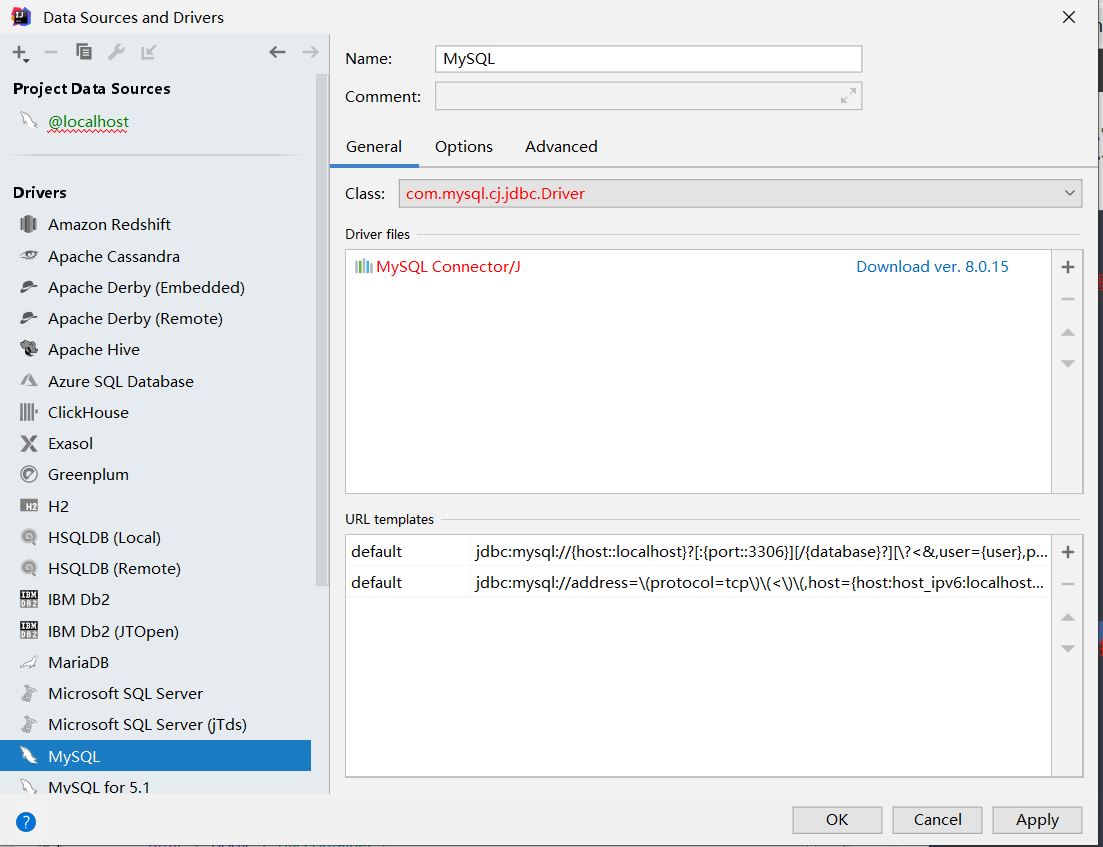Image resolution: width=1103 pixels, height=847 pixels.
Task: Add a URL template with plus
Action: tap(1067, 552)
